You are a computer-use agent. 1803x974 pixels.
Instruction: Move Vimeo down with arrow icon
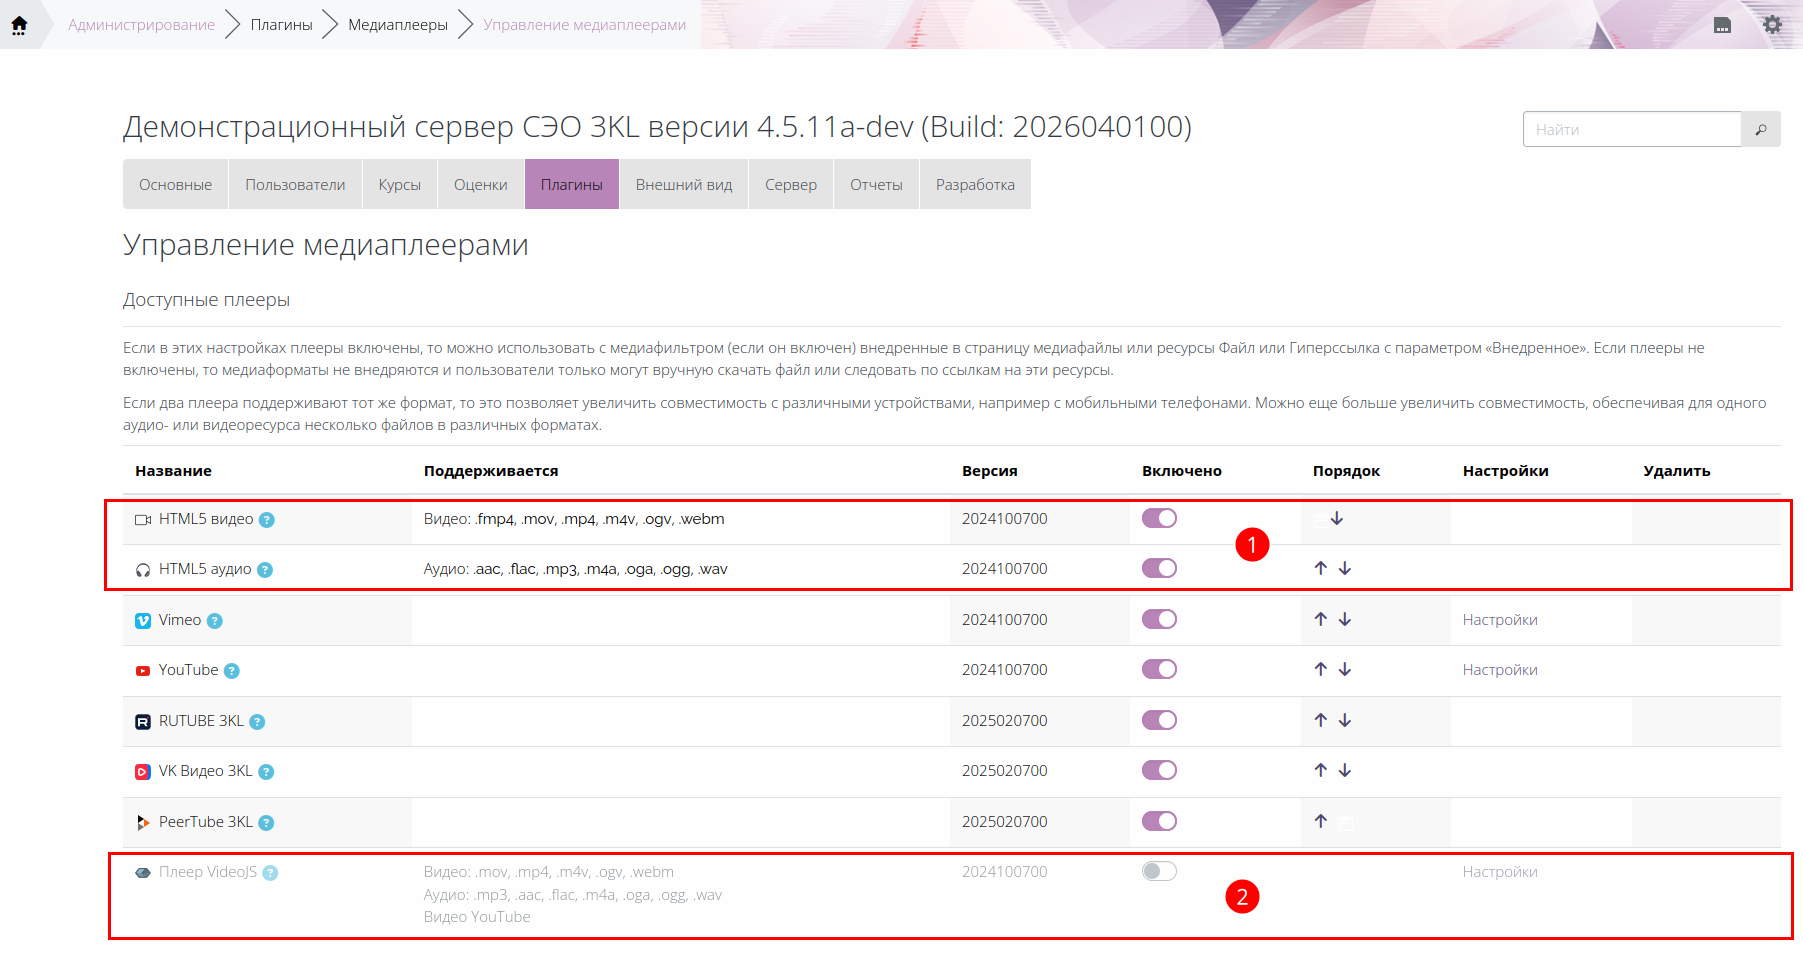click(x=1345, y=620)
